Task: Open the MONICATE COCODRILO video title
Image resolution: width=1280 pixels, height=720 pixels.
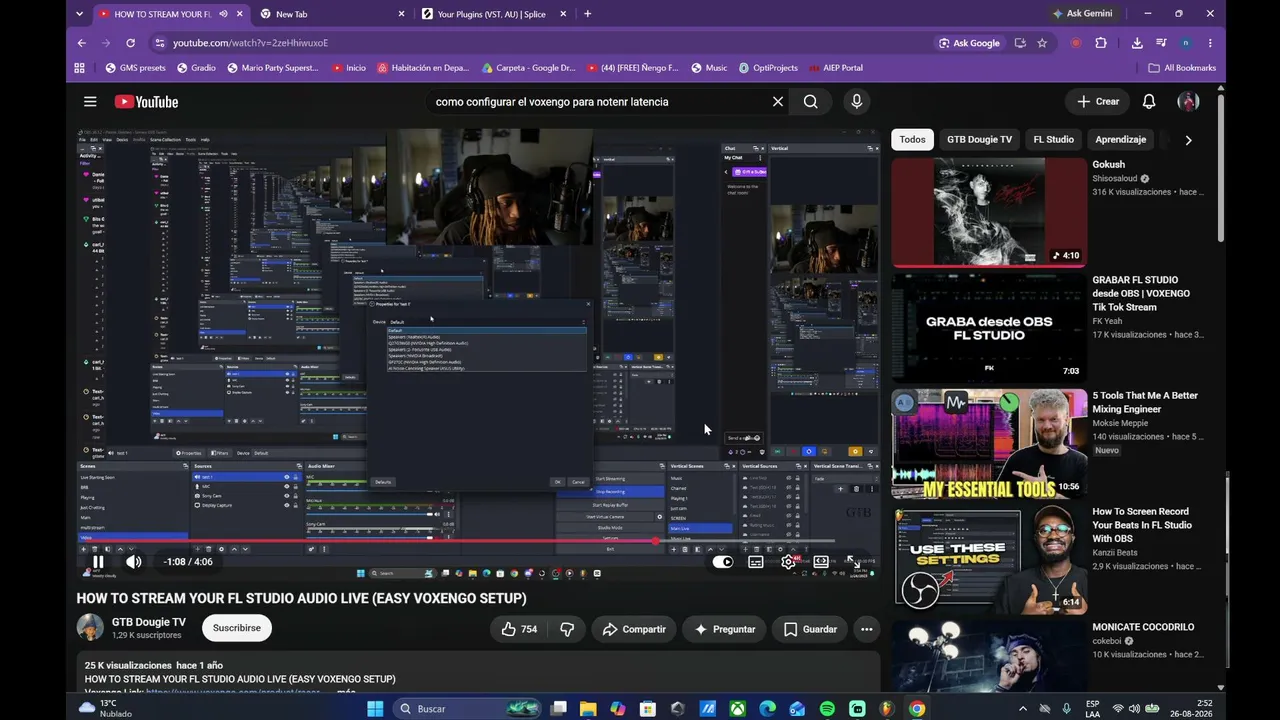Action: point(1143,627)
